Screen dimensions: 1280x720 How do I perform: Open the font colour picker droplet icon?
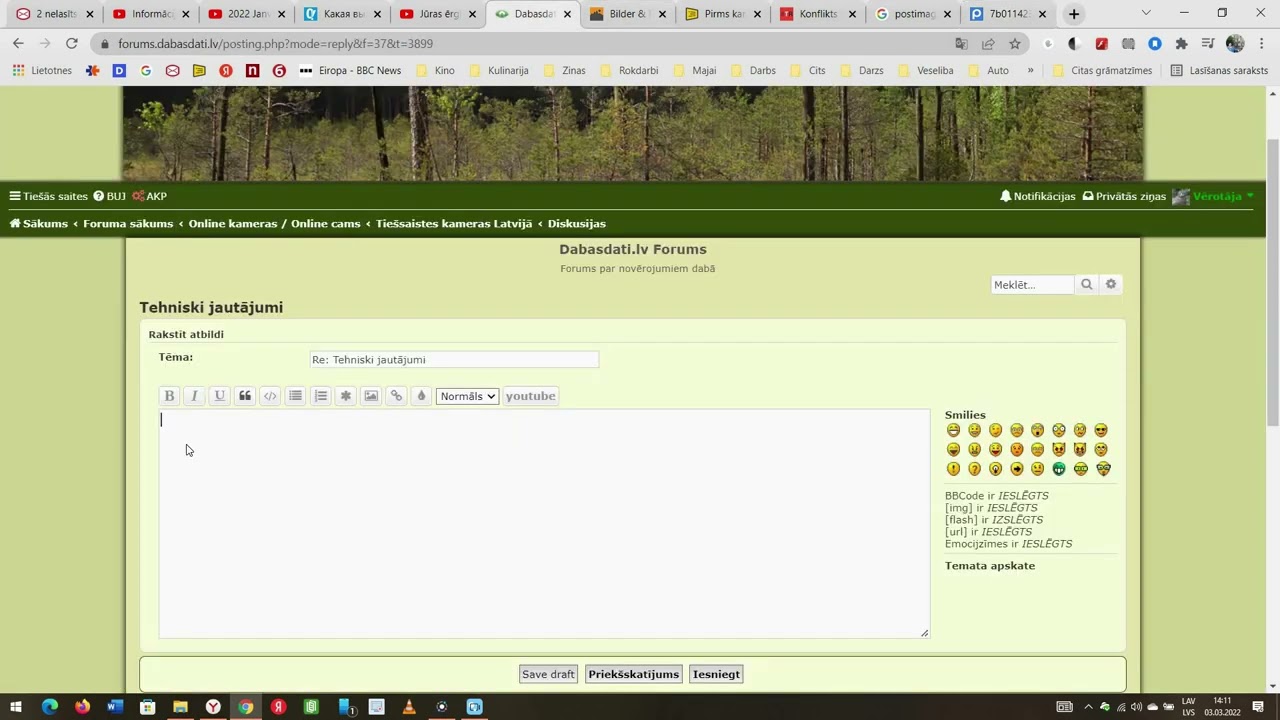[x=421, y=396]
